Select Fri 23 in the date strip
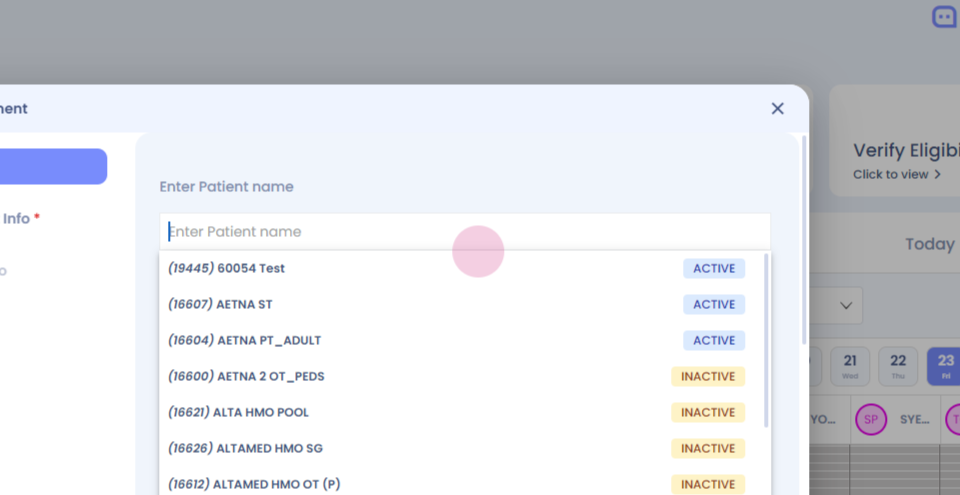 pyautogui.click(x=943, y=366)
